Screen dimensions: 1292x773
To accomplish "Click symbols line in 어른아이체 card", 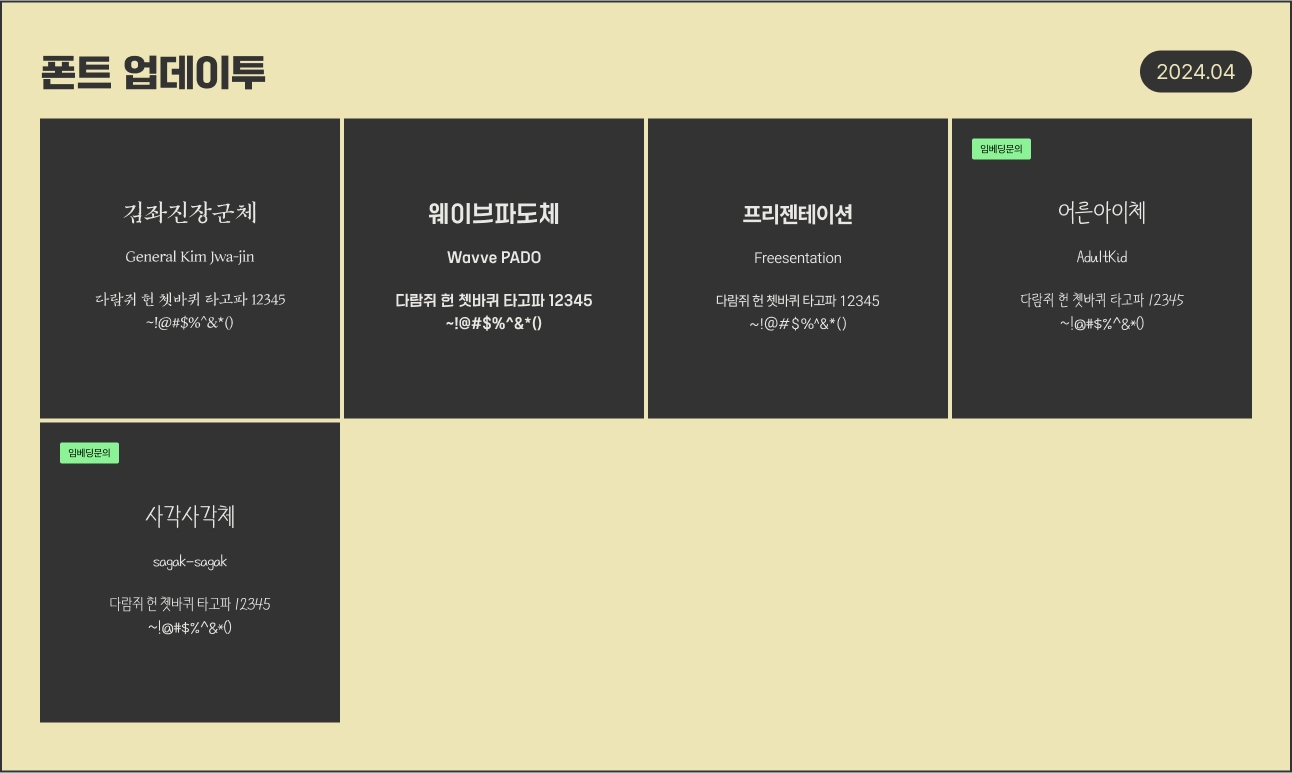I will (1102, 323).
